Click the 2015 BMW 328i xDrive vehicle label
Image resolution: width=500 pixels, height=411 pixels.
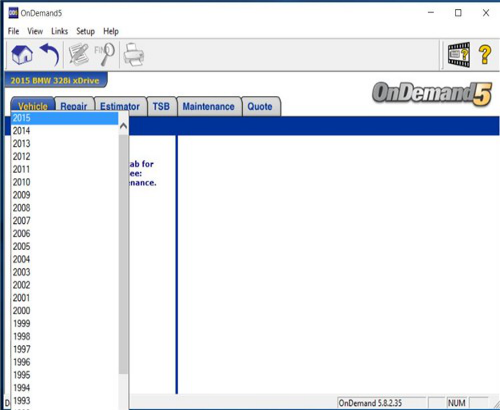[55, 80]
